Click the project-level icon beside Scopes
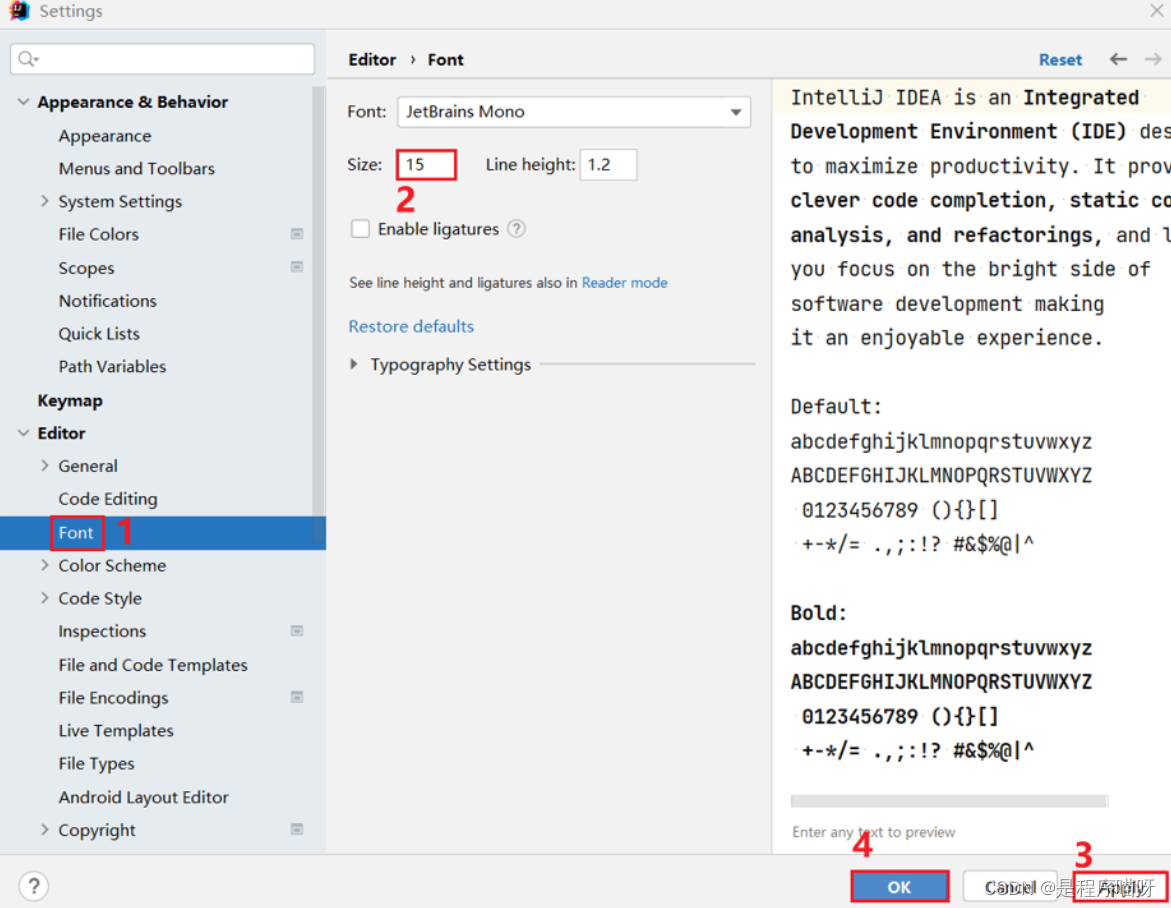This screenshot has height=908, width=1171. tap(296, 267)
